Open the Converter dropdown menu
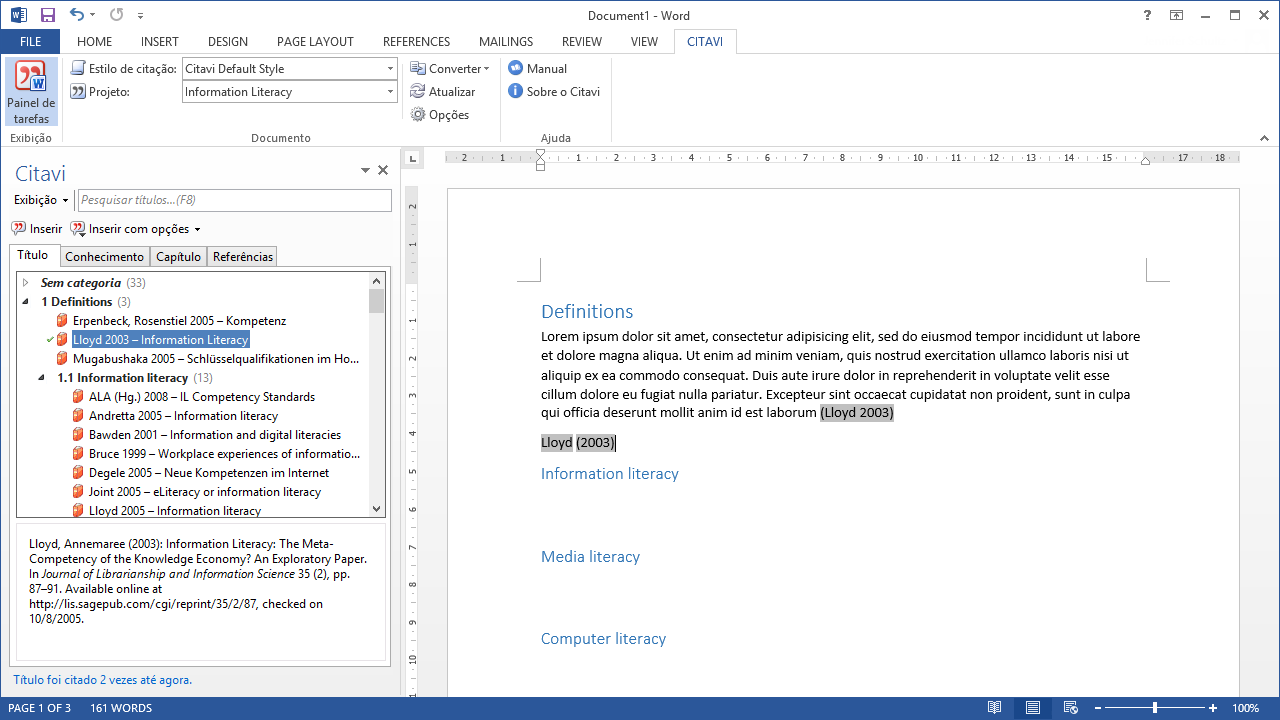 tap(450, 69)
